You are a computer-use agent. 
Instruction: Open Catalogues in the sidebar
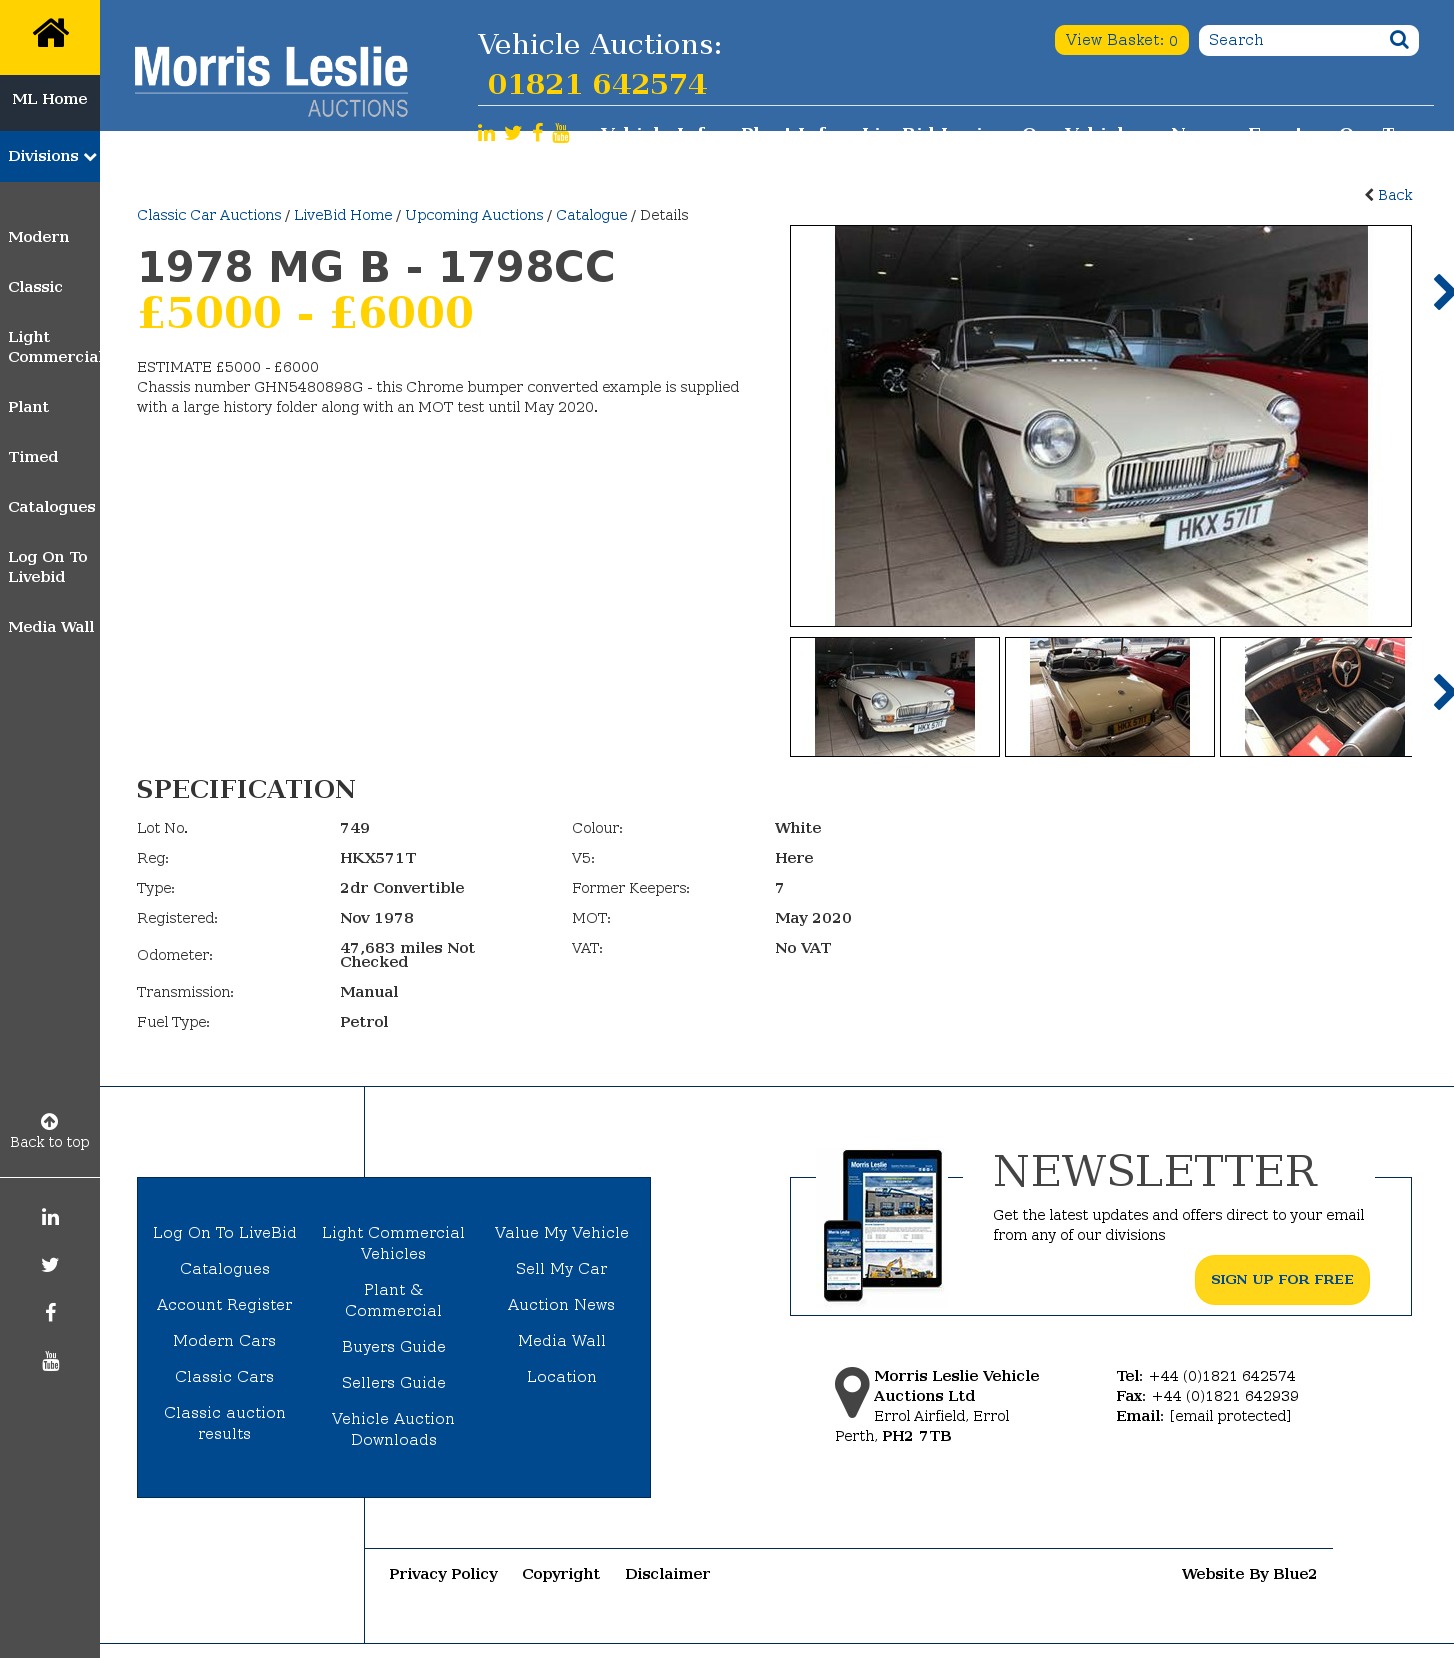coord(52,507)
